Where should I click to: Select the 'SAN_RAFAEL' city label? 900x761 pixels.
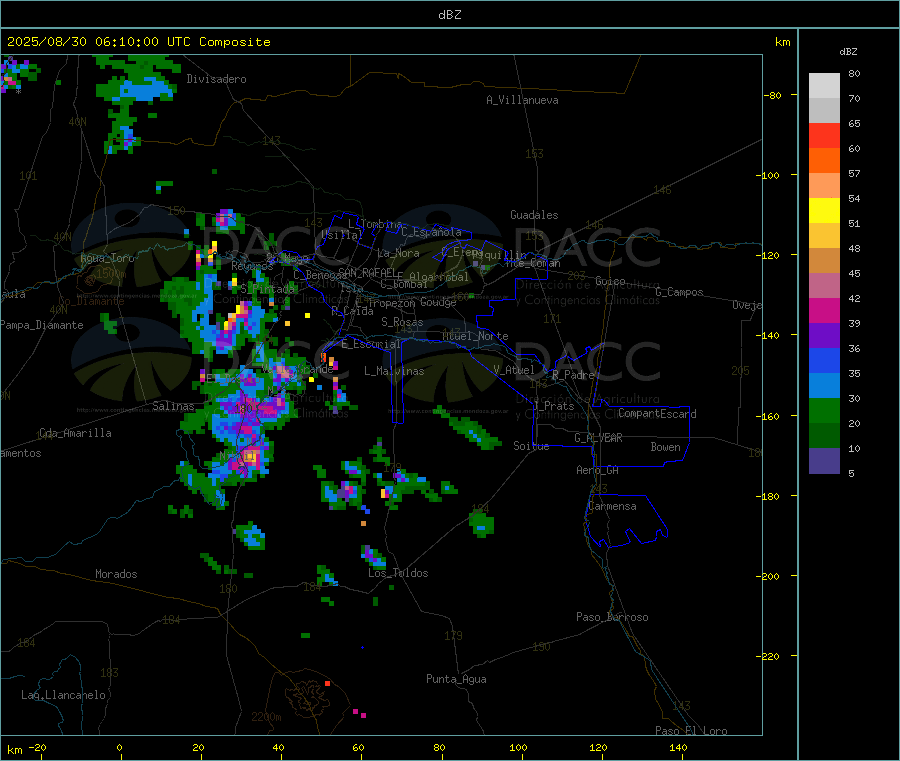coord(367,272)
